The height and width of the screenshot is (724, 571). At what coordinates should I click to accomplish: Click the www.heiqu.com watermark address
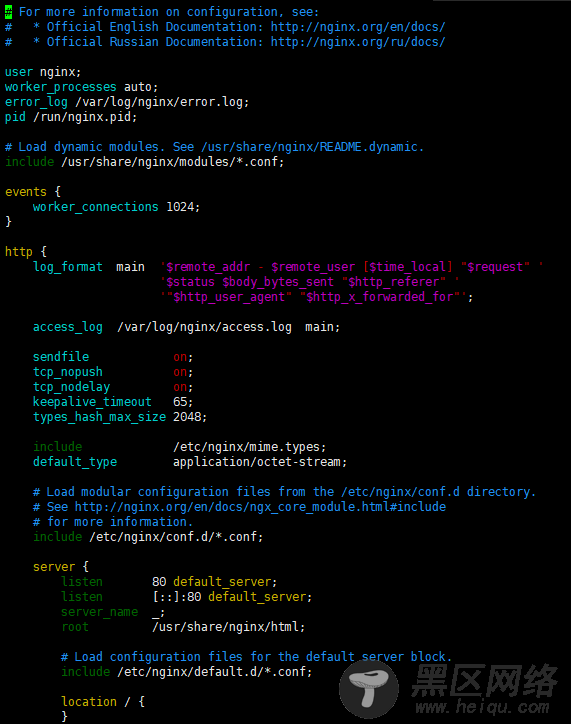pos(482,707)
